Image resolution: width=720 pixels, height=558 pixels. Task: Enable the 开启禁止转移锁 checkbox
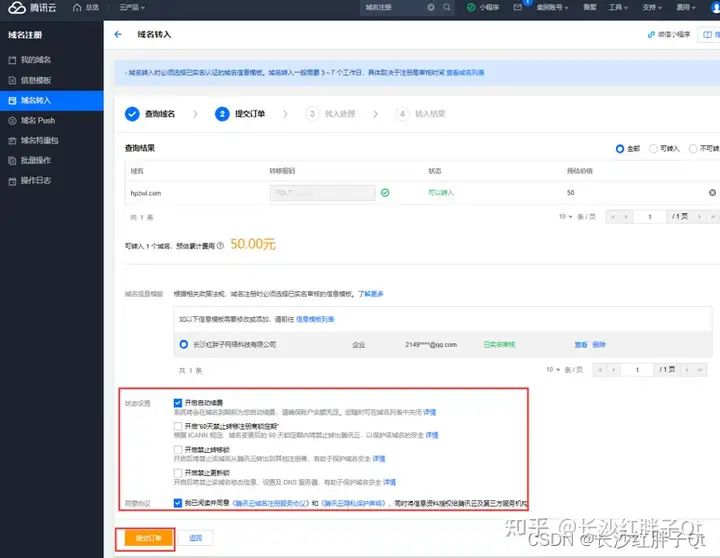pyautogui.click(x=178, y=450)
